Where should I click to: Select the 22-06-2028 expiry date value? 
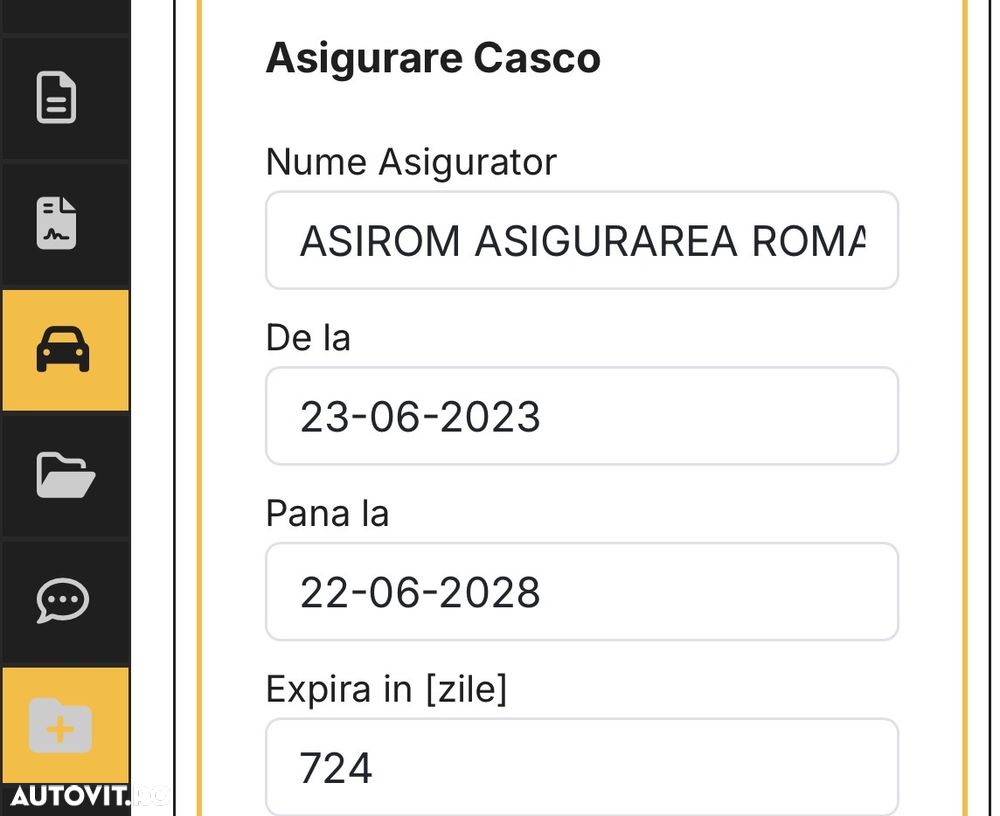pyautogui.click(x=420, y=592)
